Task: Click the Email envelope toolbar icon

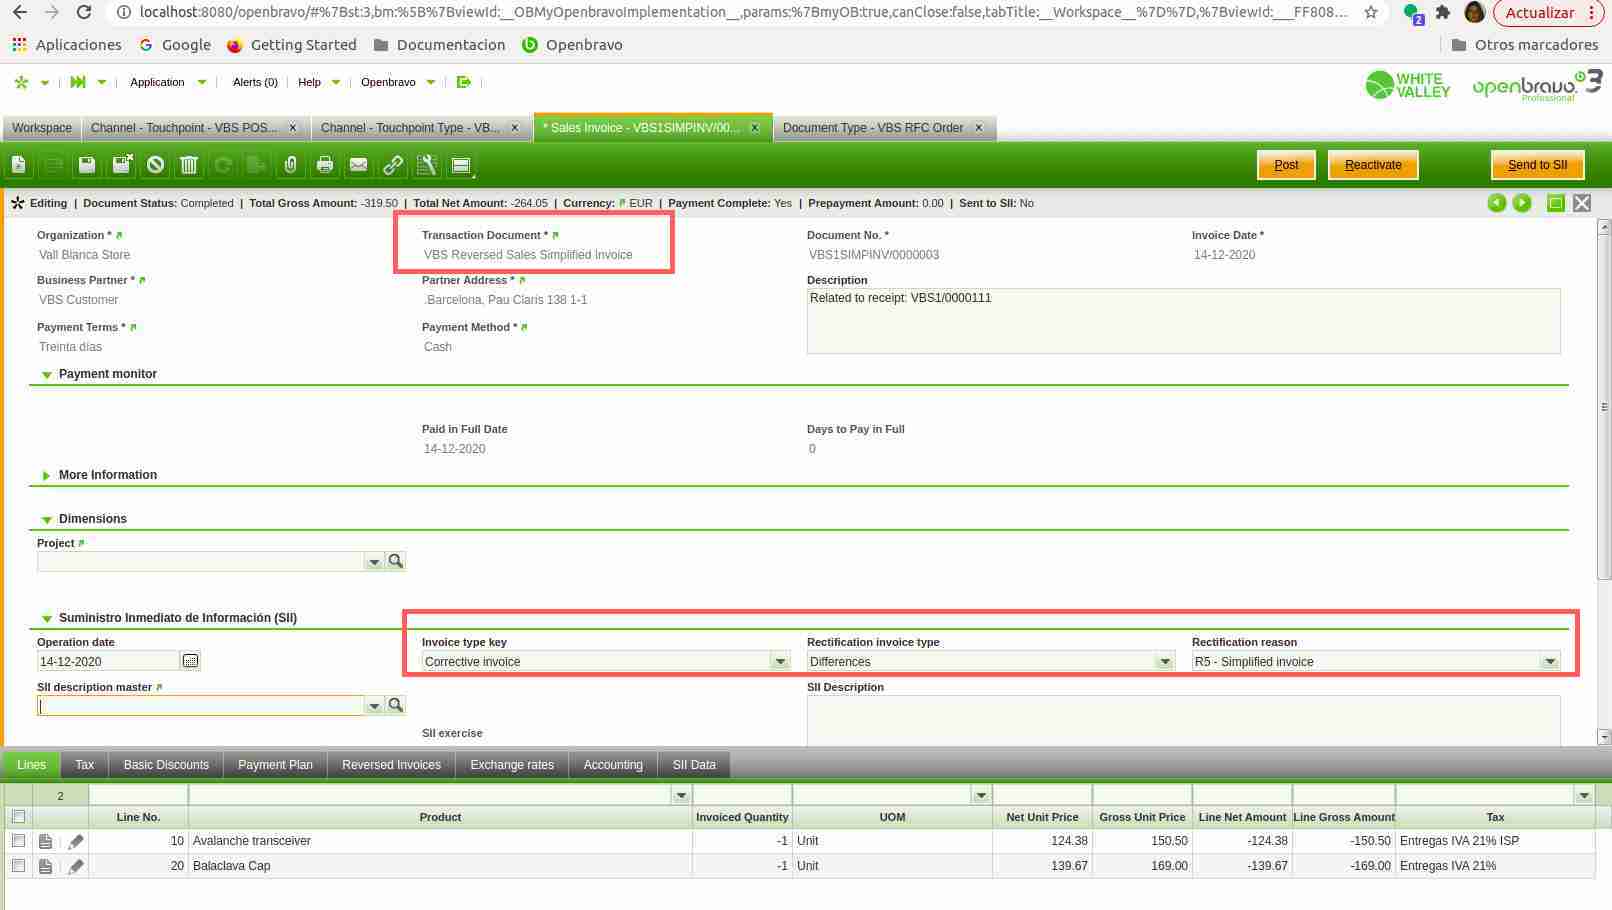Action: pyautogui.click(x=358, y=165)
